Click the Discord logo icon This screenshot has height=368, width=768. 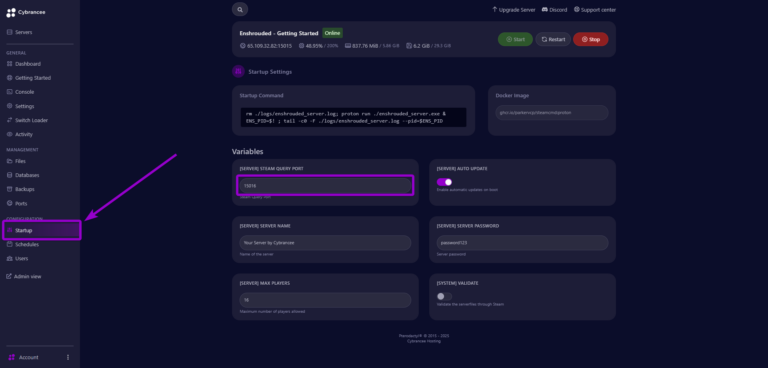coord(545,10)
